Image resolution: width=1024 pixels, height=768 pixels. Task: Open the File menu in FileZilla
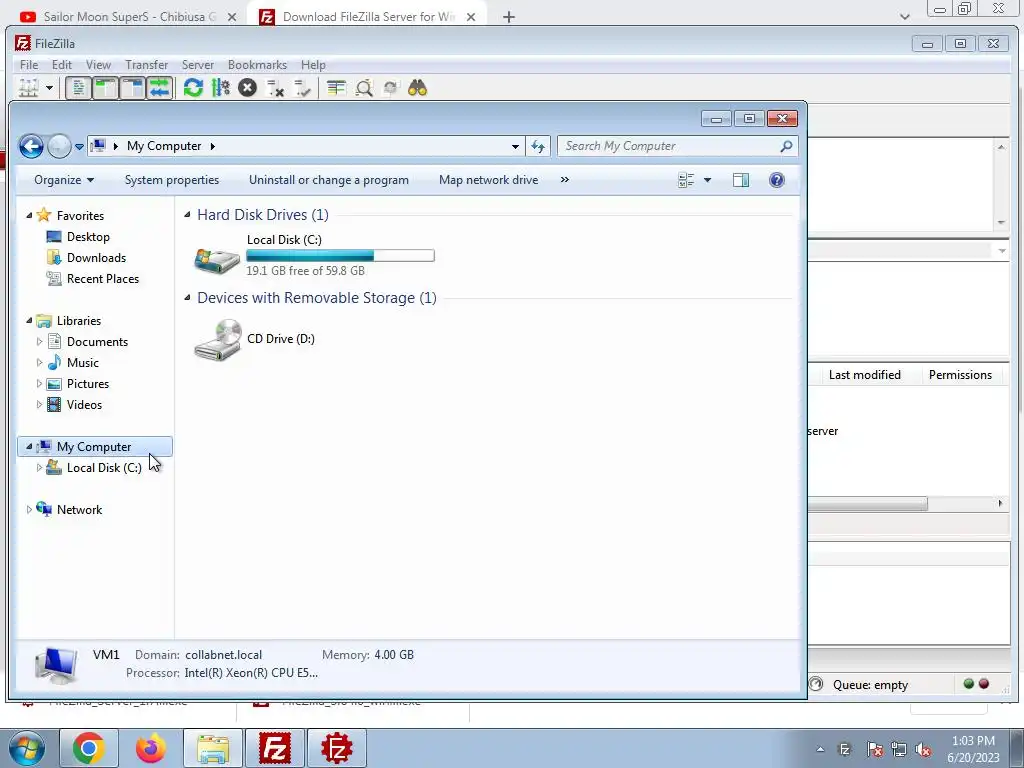point(29,65)
